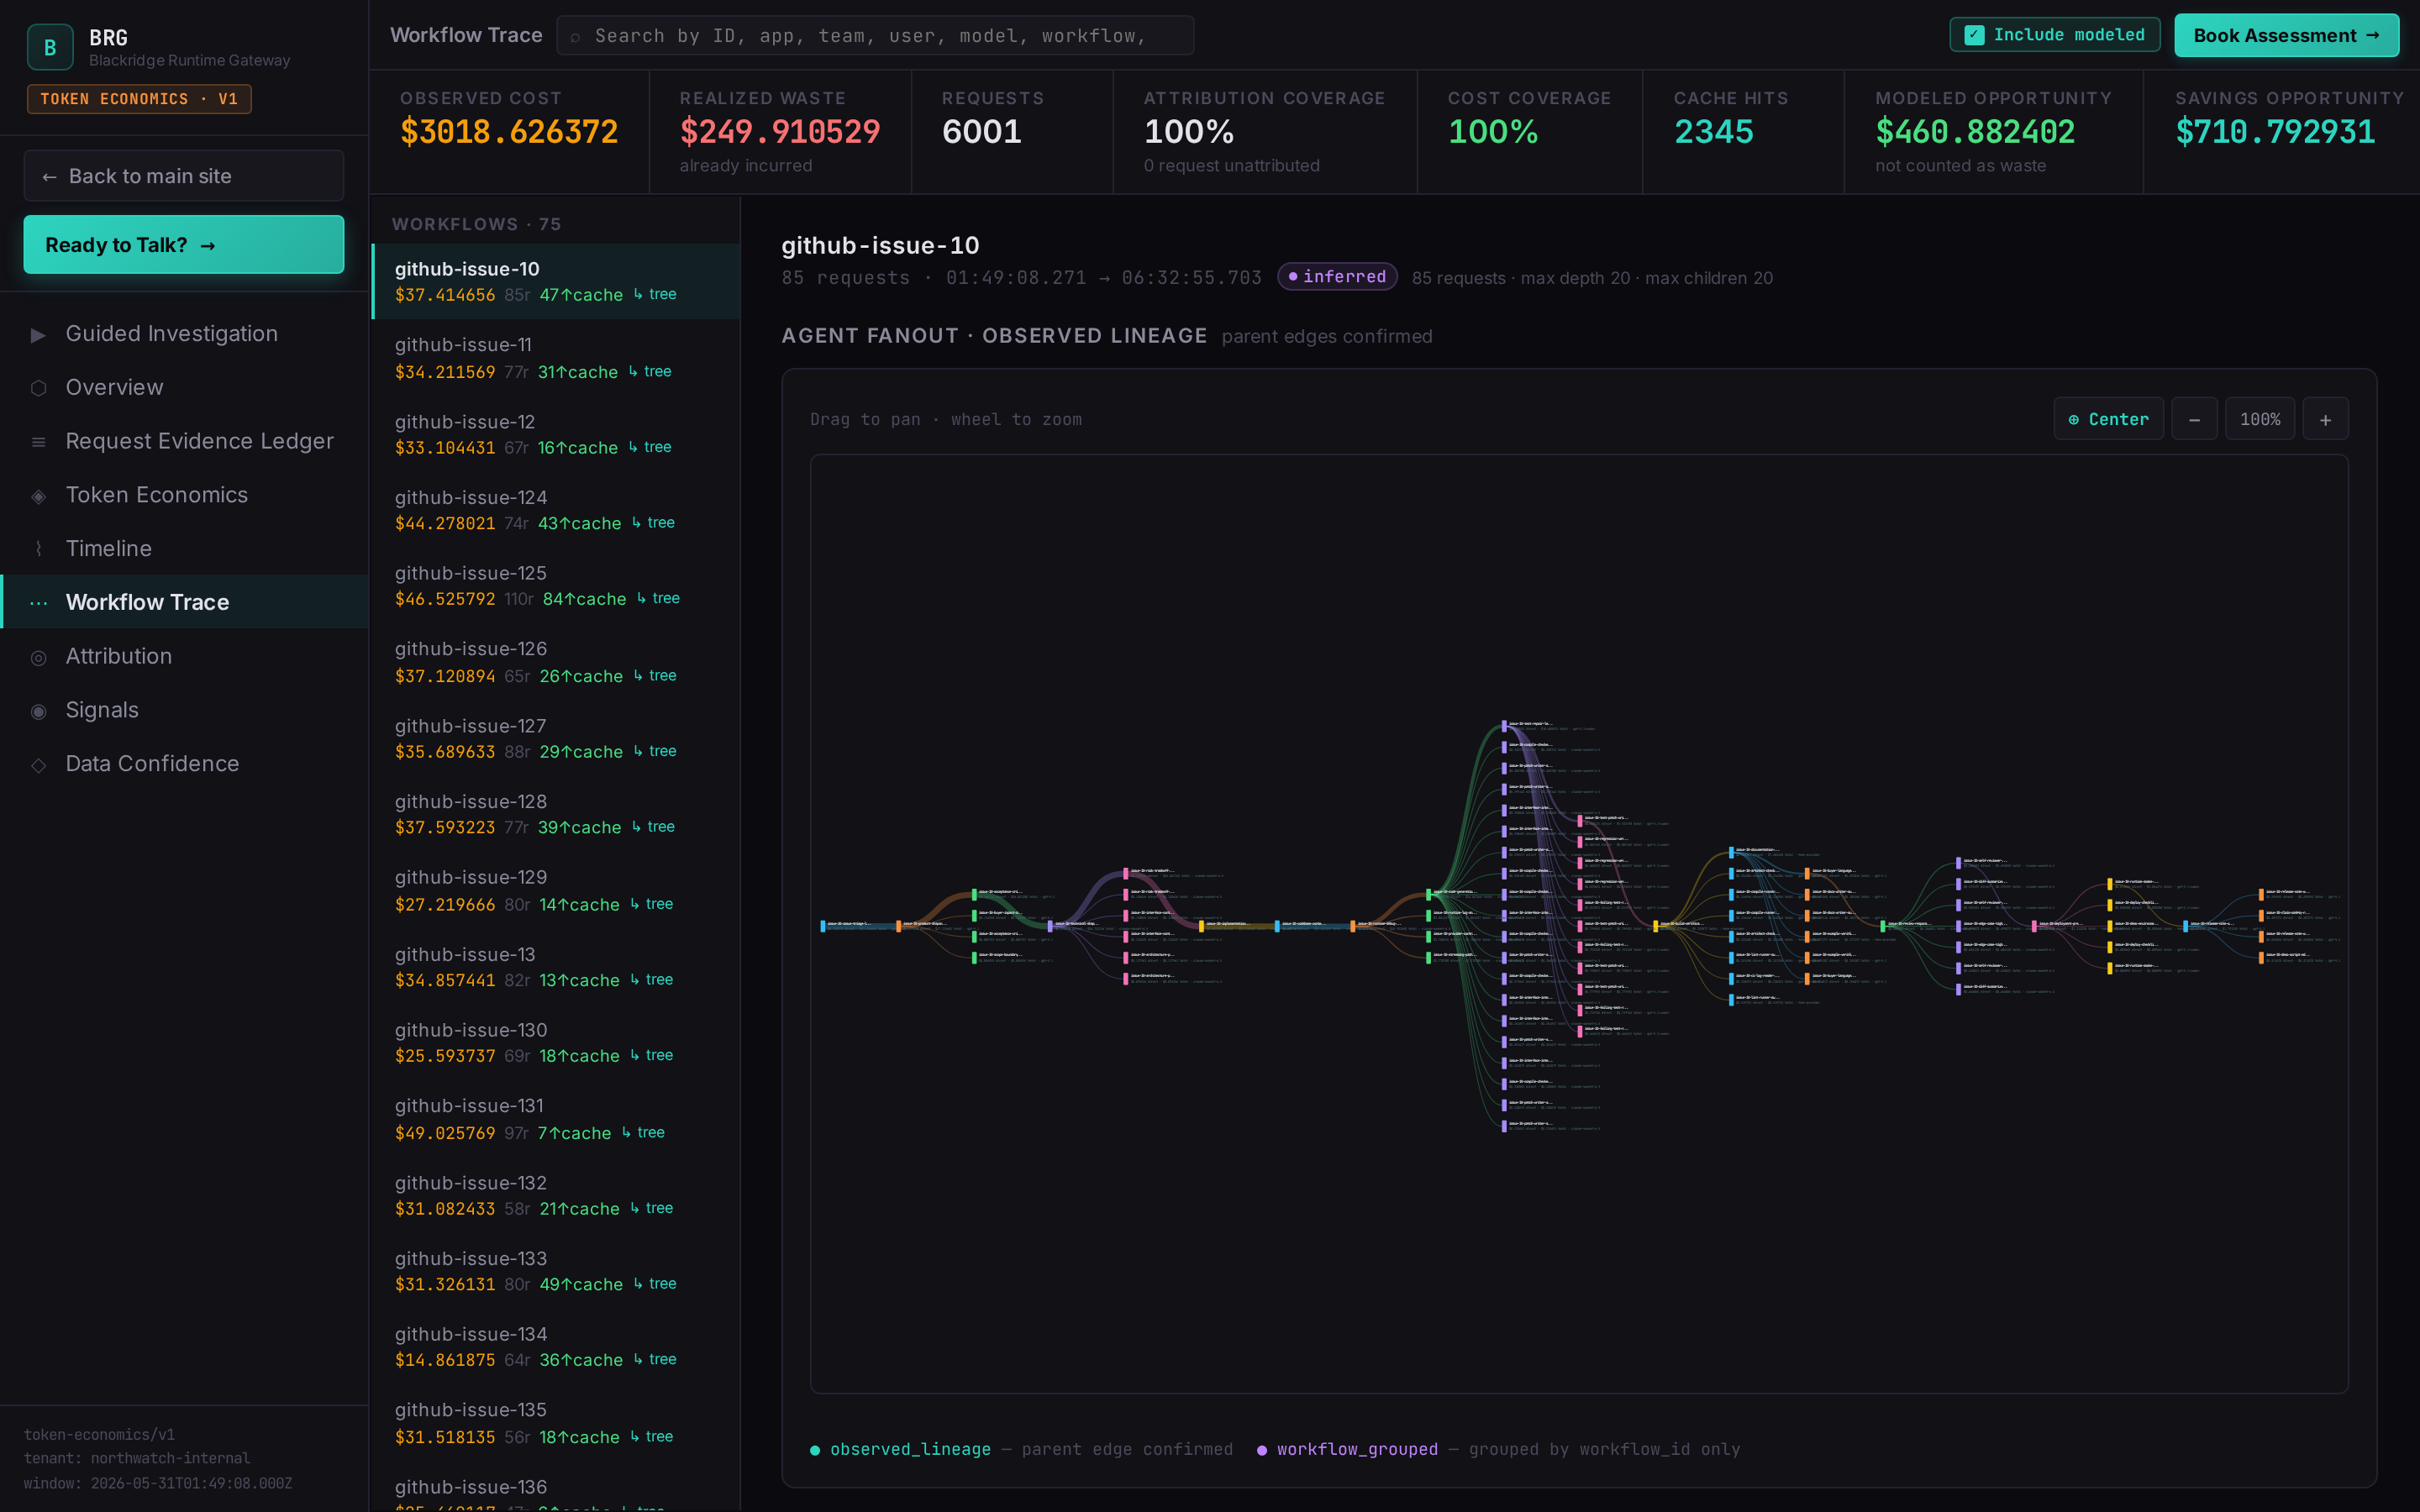This screenshot has width=2420, height=1512.
Task: Select Workflow Trace in sidebar
Action: click(x=184, y=602)
